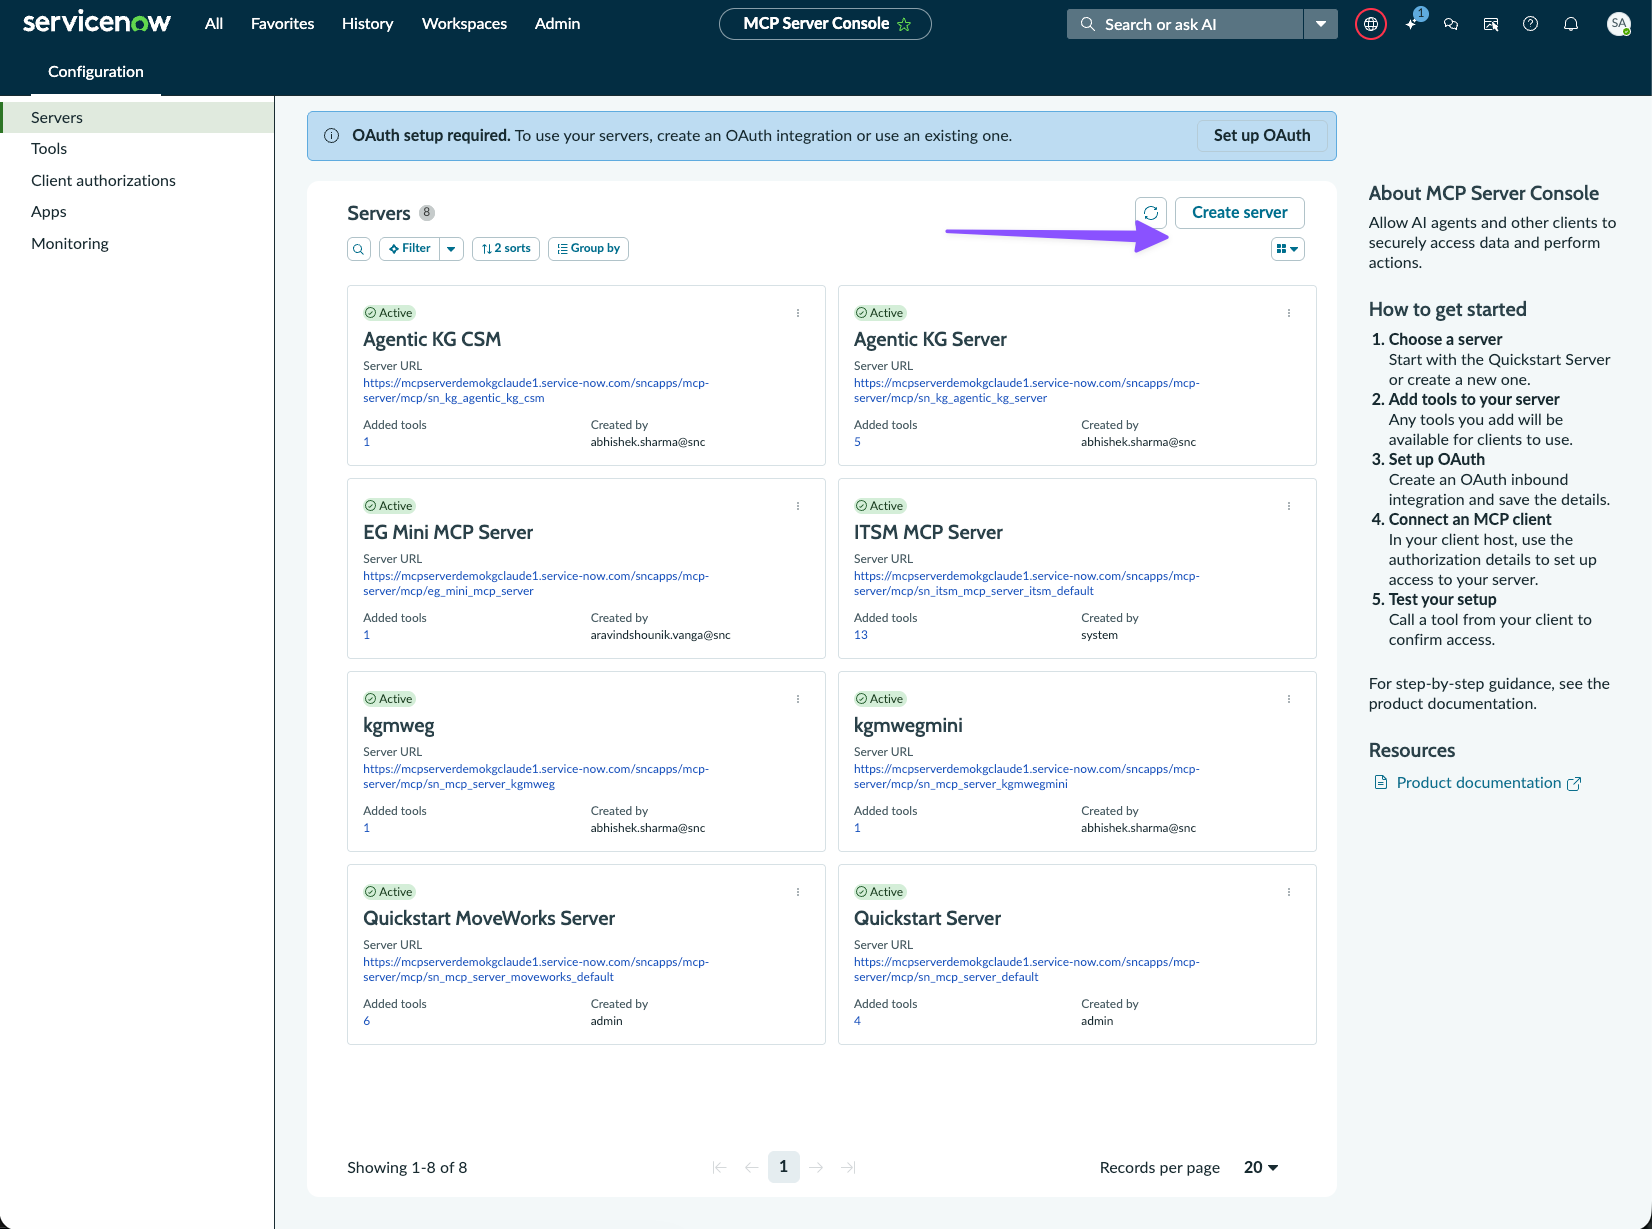
Task: Open the History menu
Action: coord(367,24)
